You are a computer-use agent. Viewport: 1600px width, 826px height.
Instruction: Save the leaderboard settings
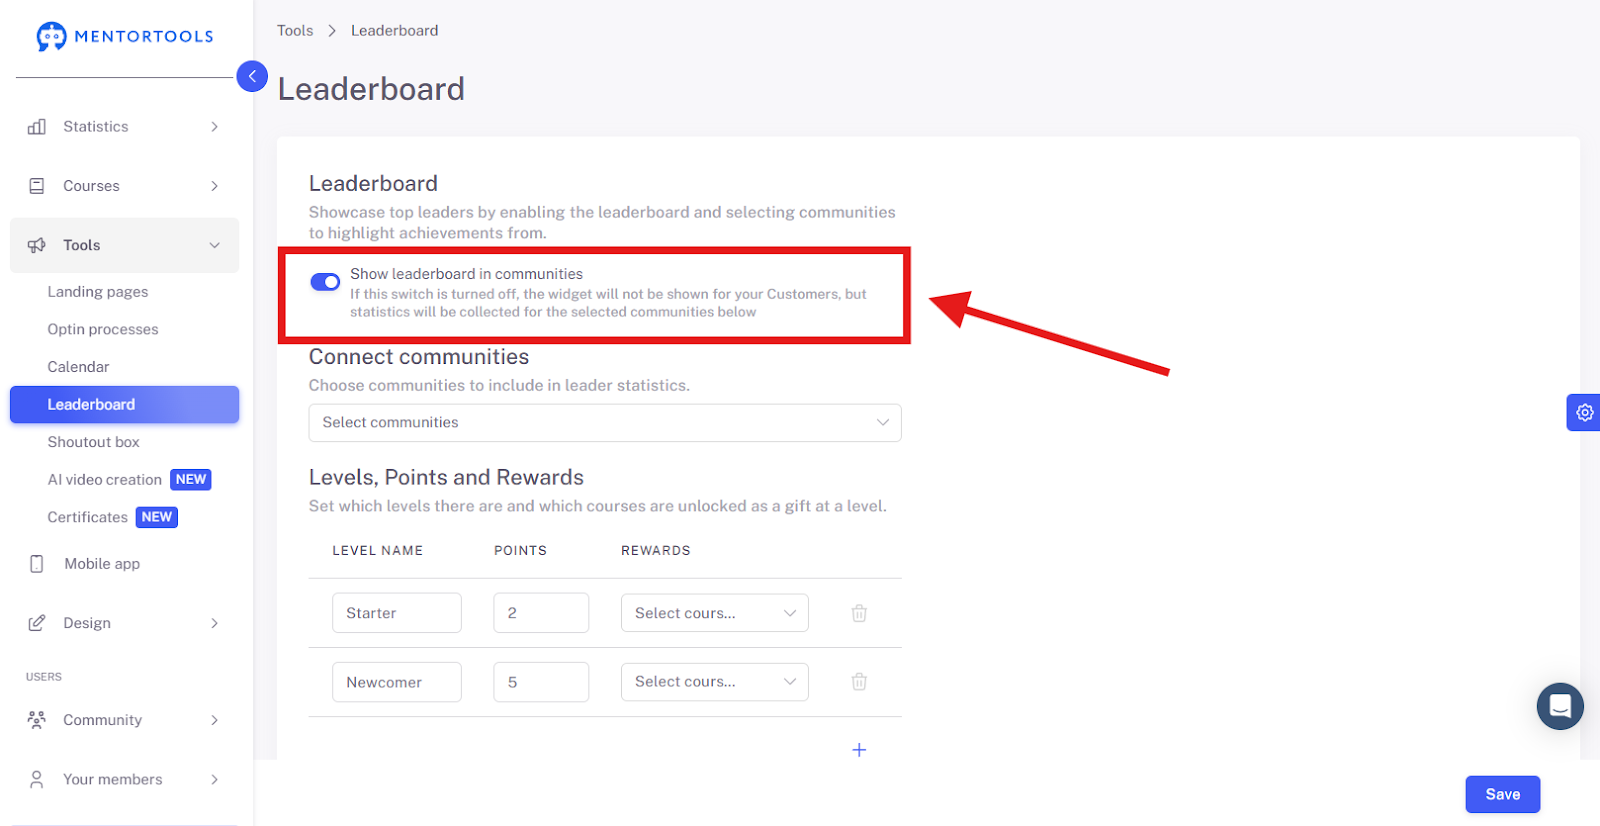(1503, 794)
